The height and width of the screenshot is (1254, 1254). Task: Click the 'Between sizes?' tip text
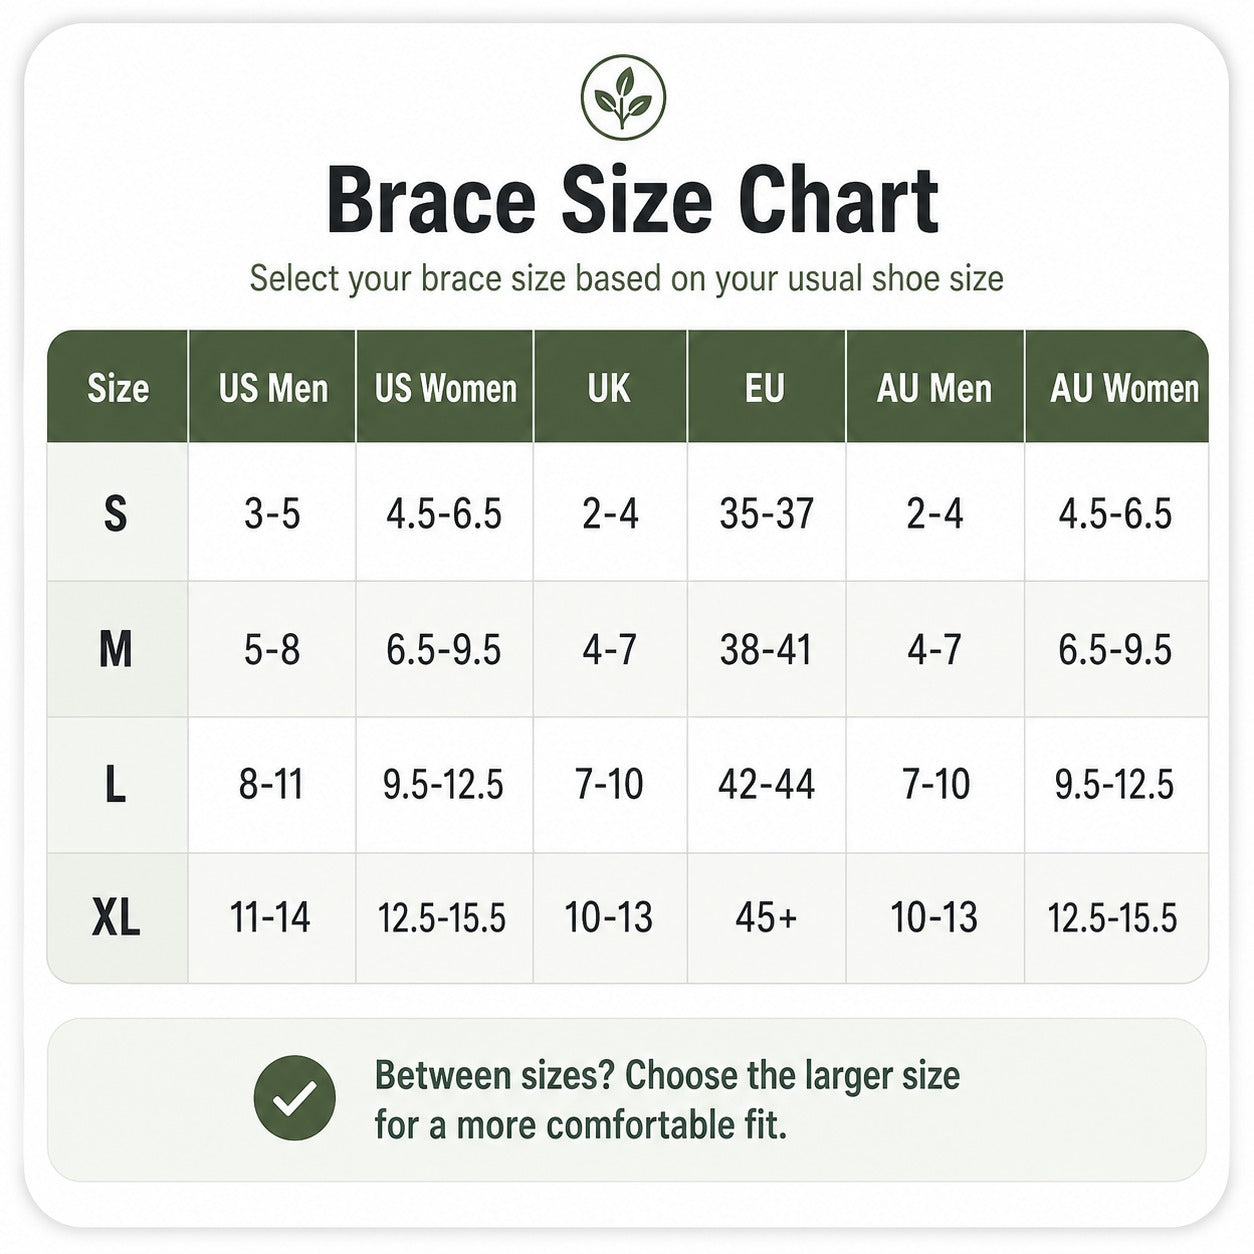point(667,1100)
